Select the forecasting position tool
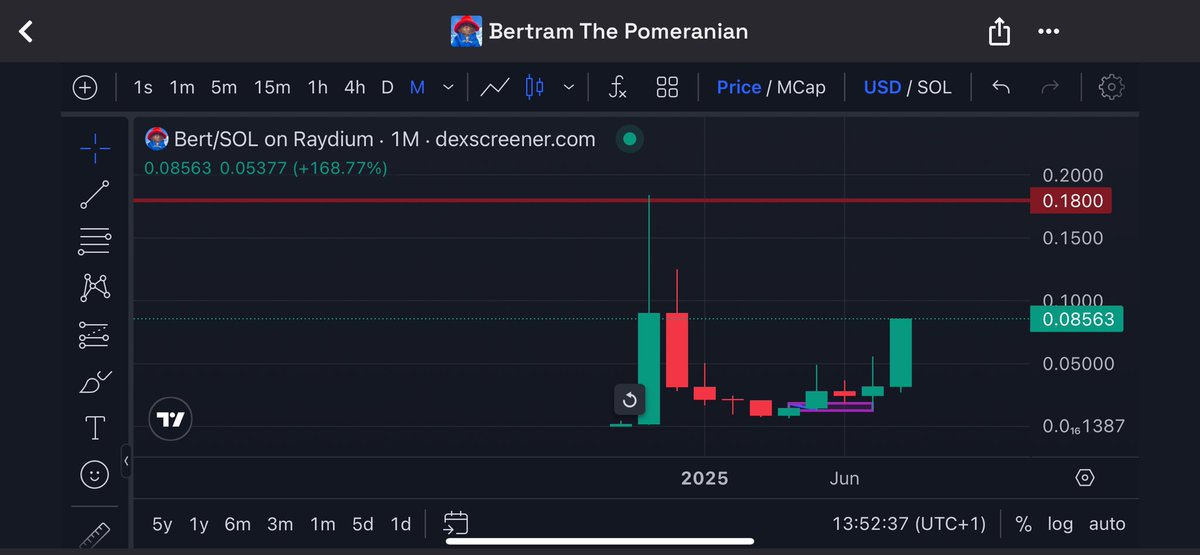This screenshot has width=1200, height=555. point(95,335)
